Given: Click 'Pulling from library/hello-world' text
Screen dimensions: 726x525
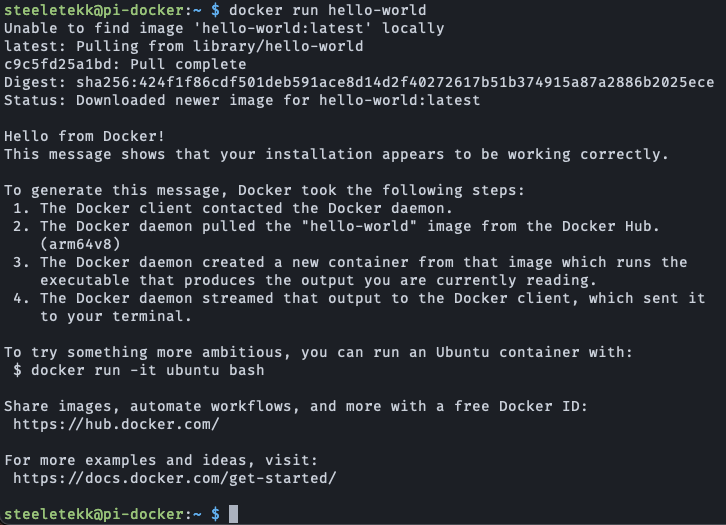Looking at the screenshot, I should tap(219, 46).
